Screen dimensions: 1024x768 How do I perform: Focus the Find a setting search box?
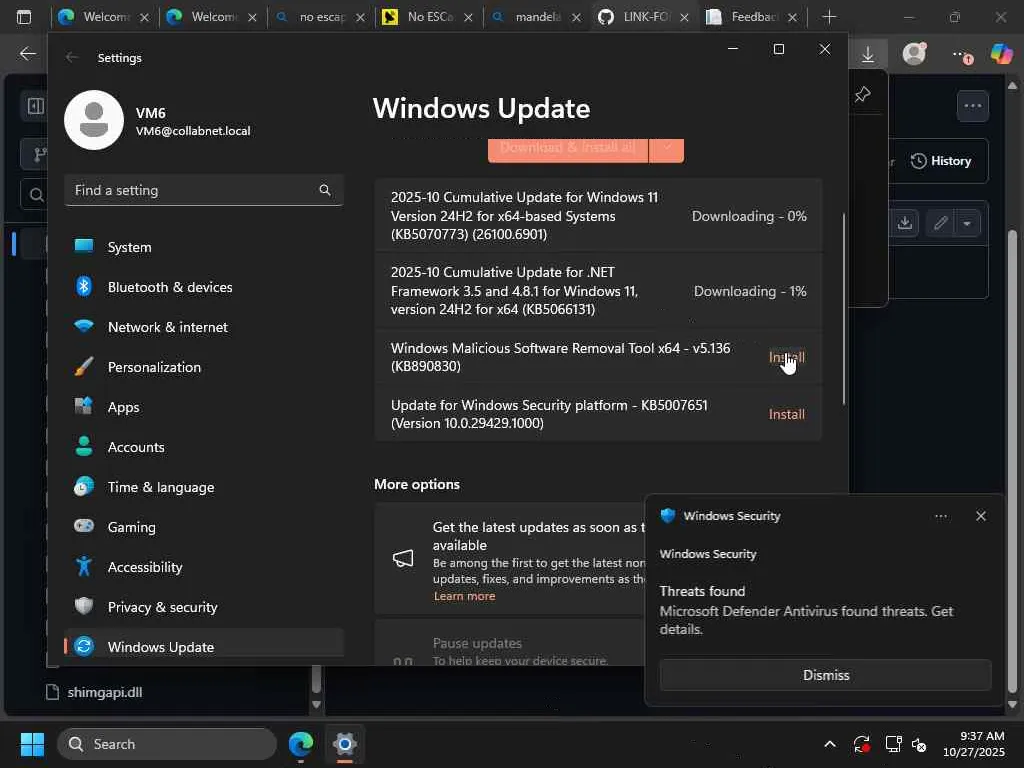pos(204,190)
